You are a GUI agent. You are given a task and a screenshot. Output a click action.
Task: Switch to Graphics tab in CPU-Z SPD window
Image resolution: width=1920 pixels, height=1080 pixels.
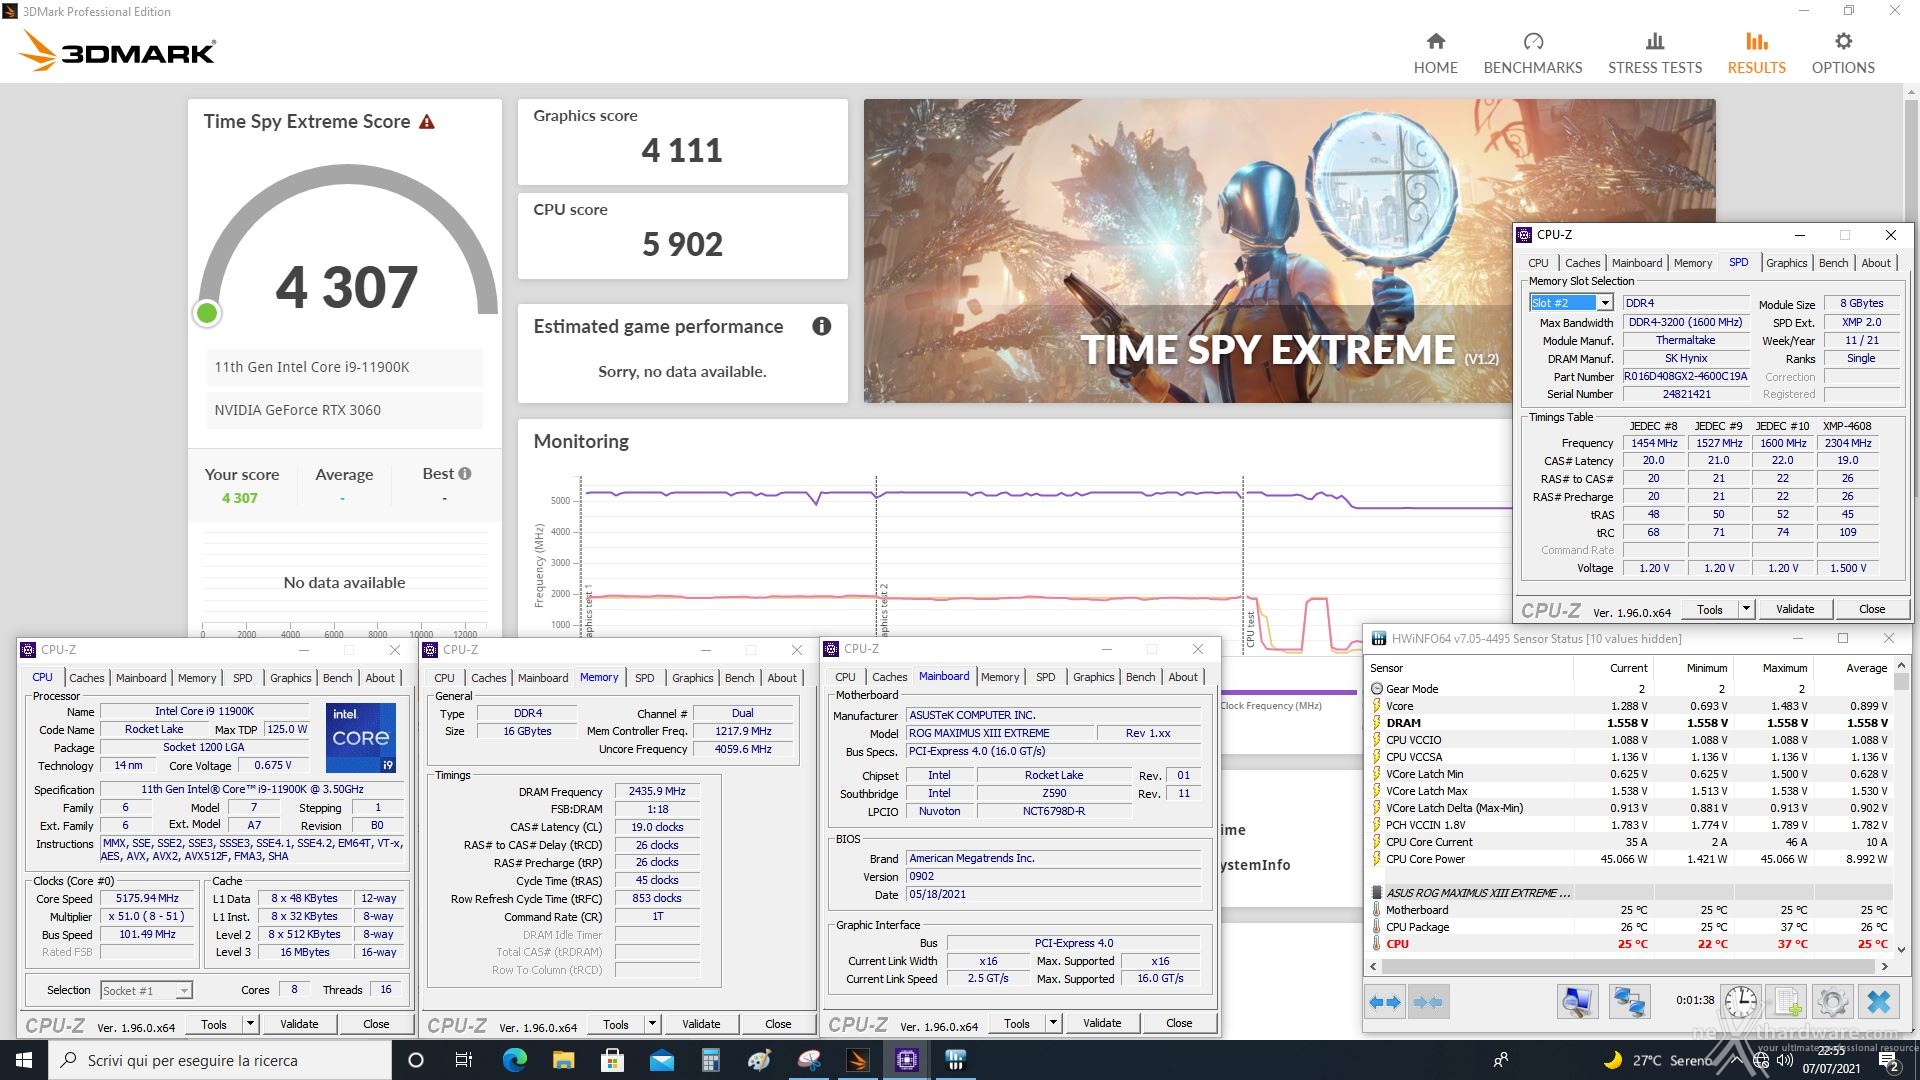[x=1786, y=263]
